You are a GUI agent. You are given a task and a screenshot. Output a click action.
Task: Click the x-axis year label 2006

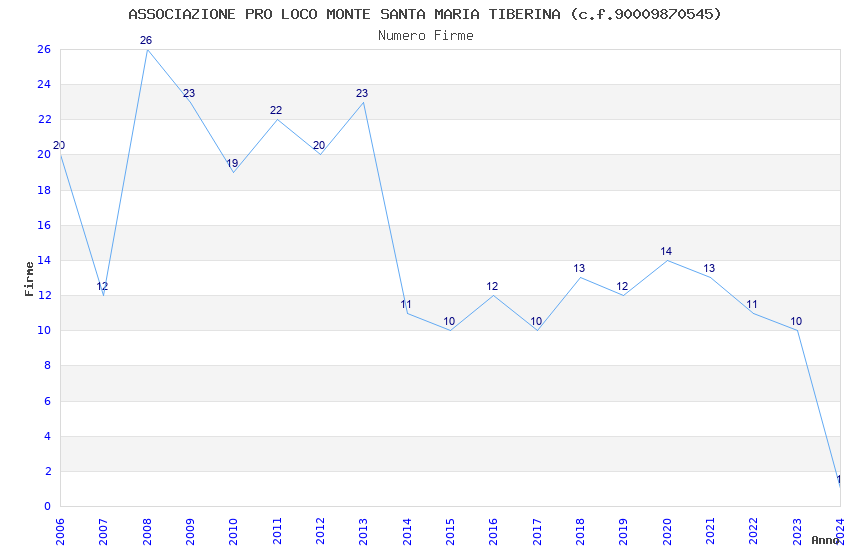pyautogui.click(x=60, y=532)
